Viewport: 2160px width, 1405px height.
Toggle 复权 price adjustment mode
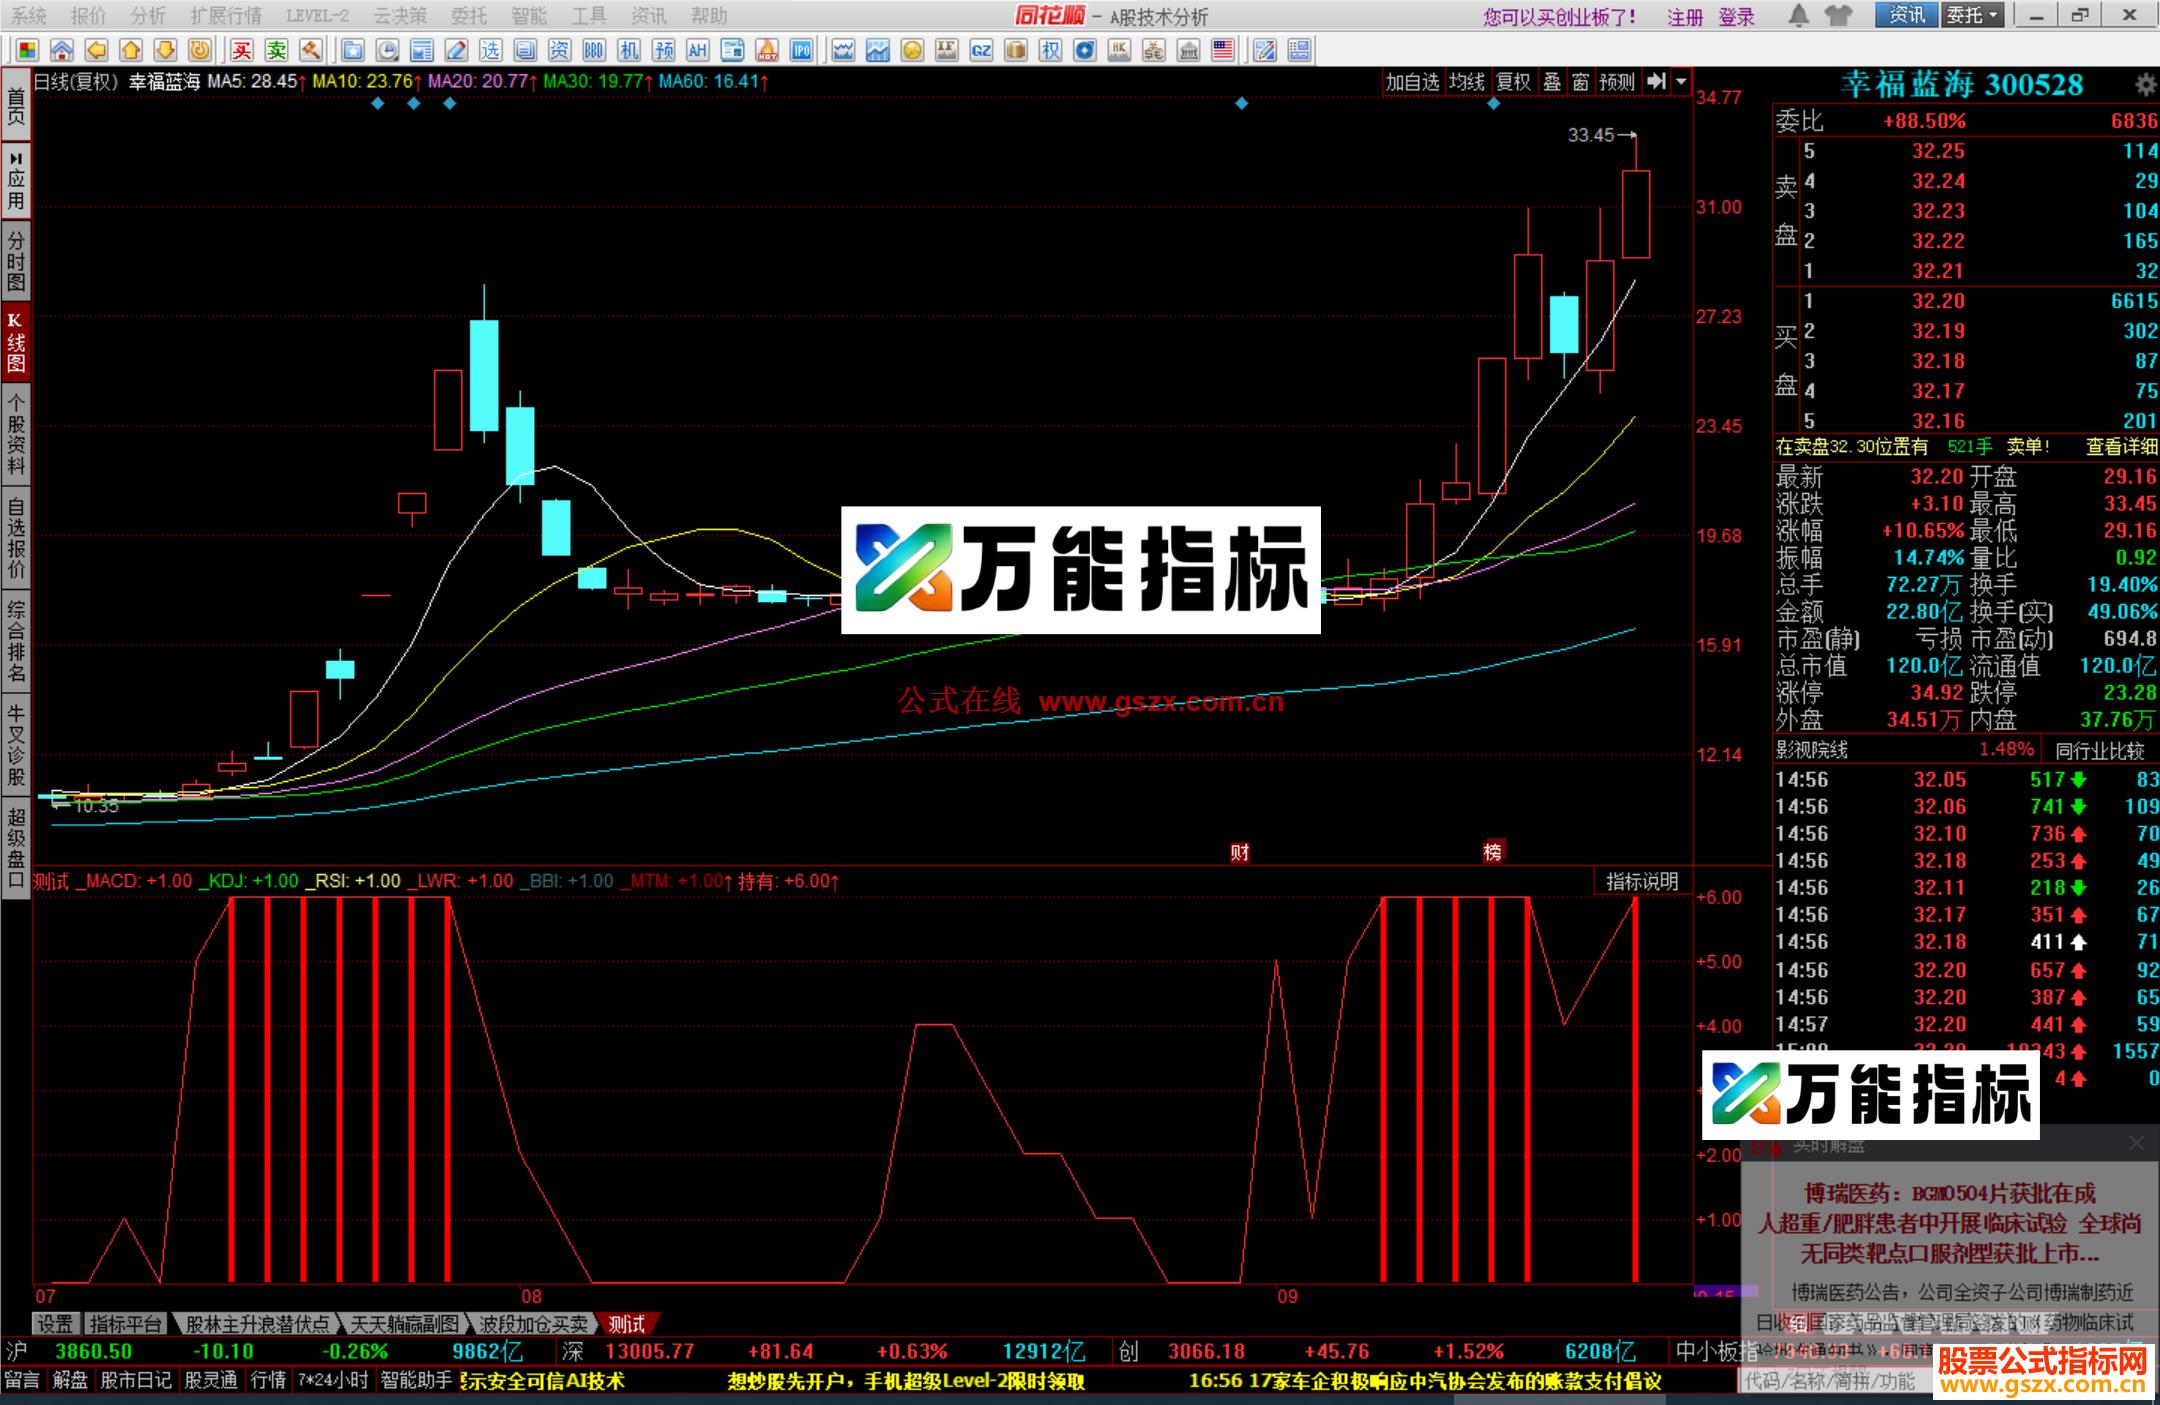coord(1513,84)
